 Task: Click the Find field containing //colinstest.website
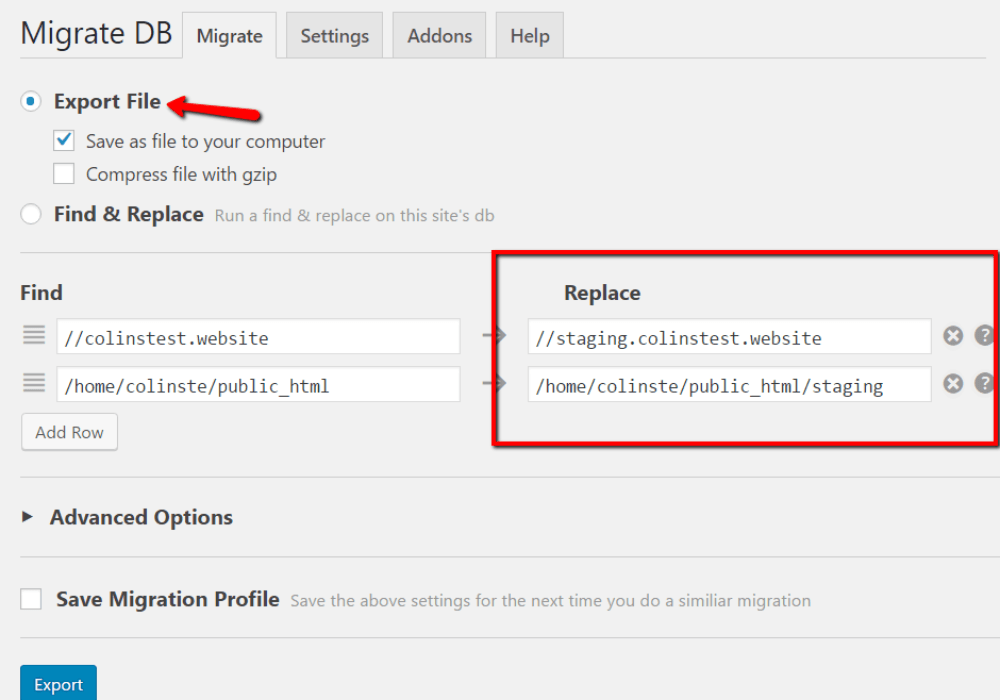click(x=258, y=337)
